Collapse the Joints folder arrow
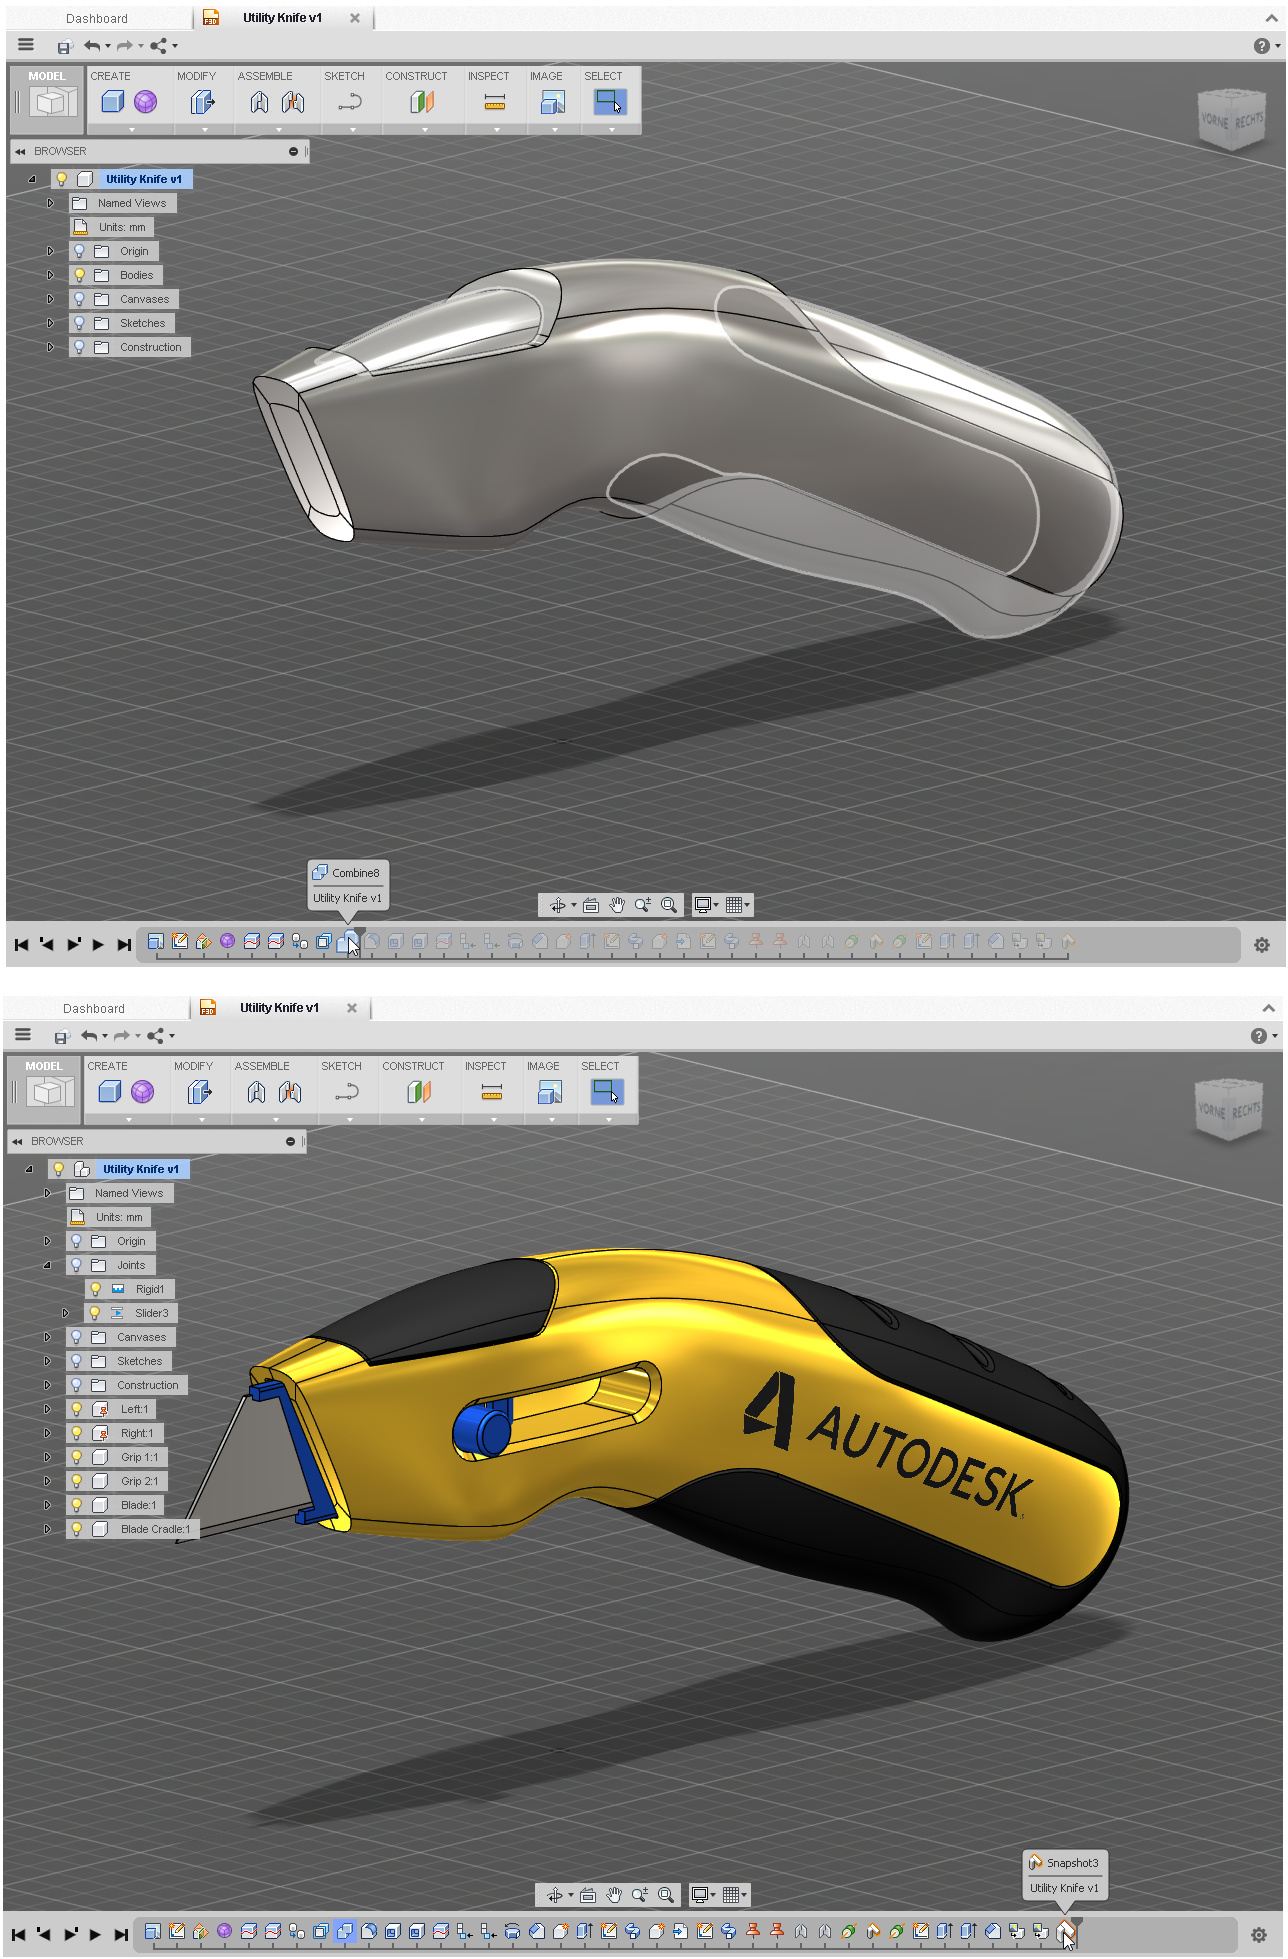The width and height of the screenshot is (1288, 1959). pyautogui.click(x=47, y=1265)
